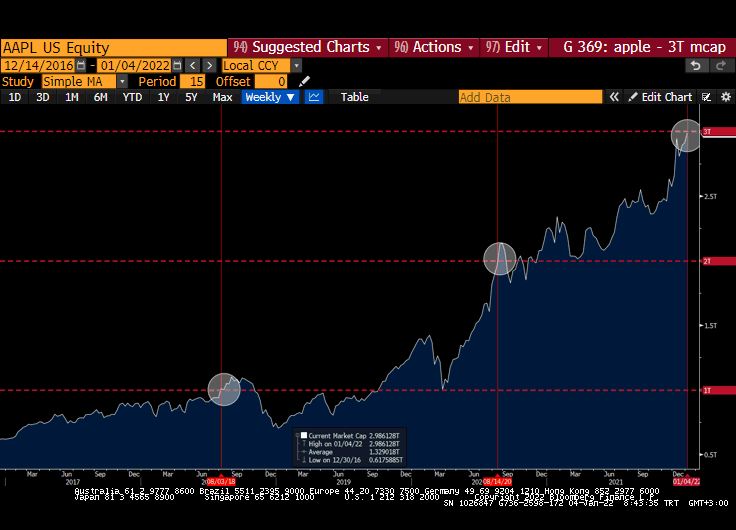Go to next date range arrow
This screenshot has width=736, height=530.
click(x=209, y=66)
